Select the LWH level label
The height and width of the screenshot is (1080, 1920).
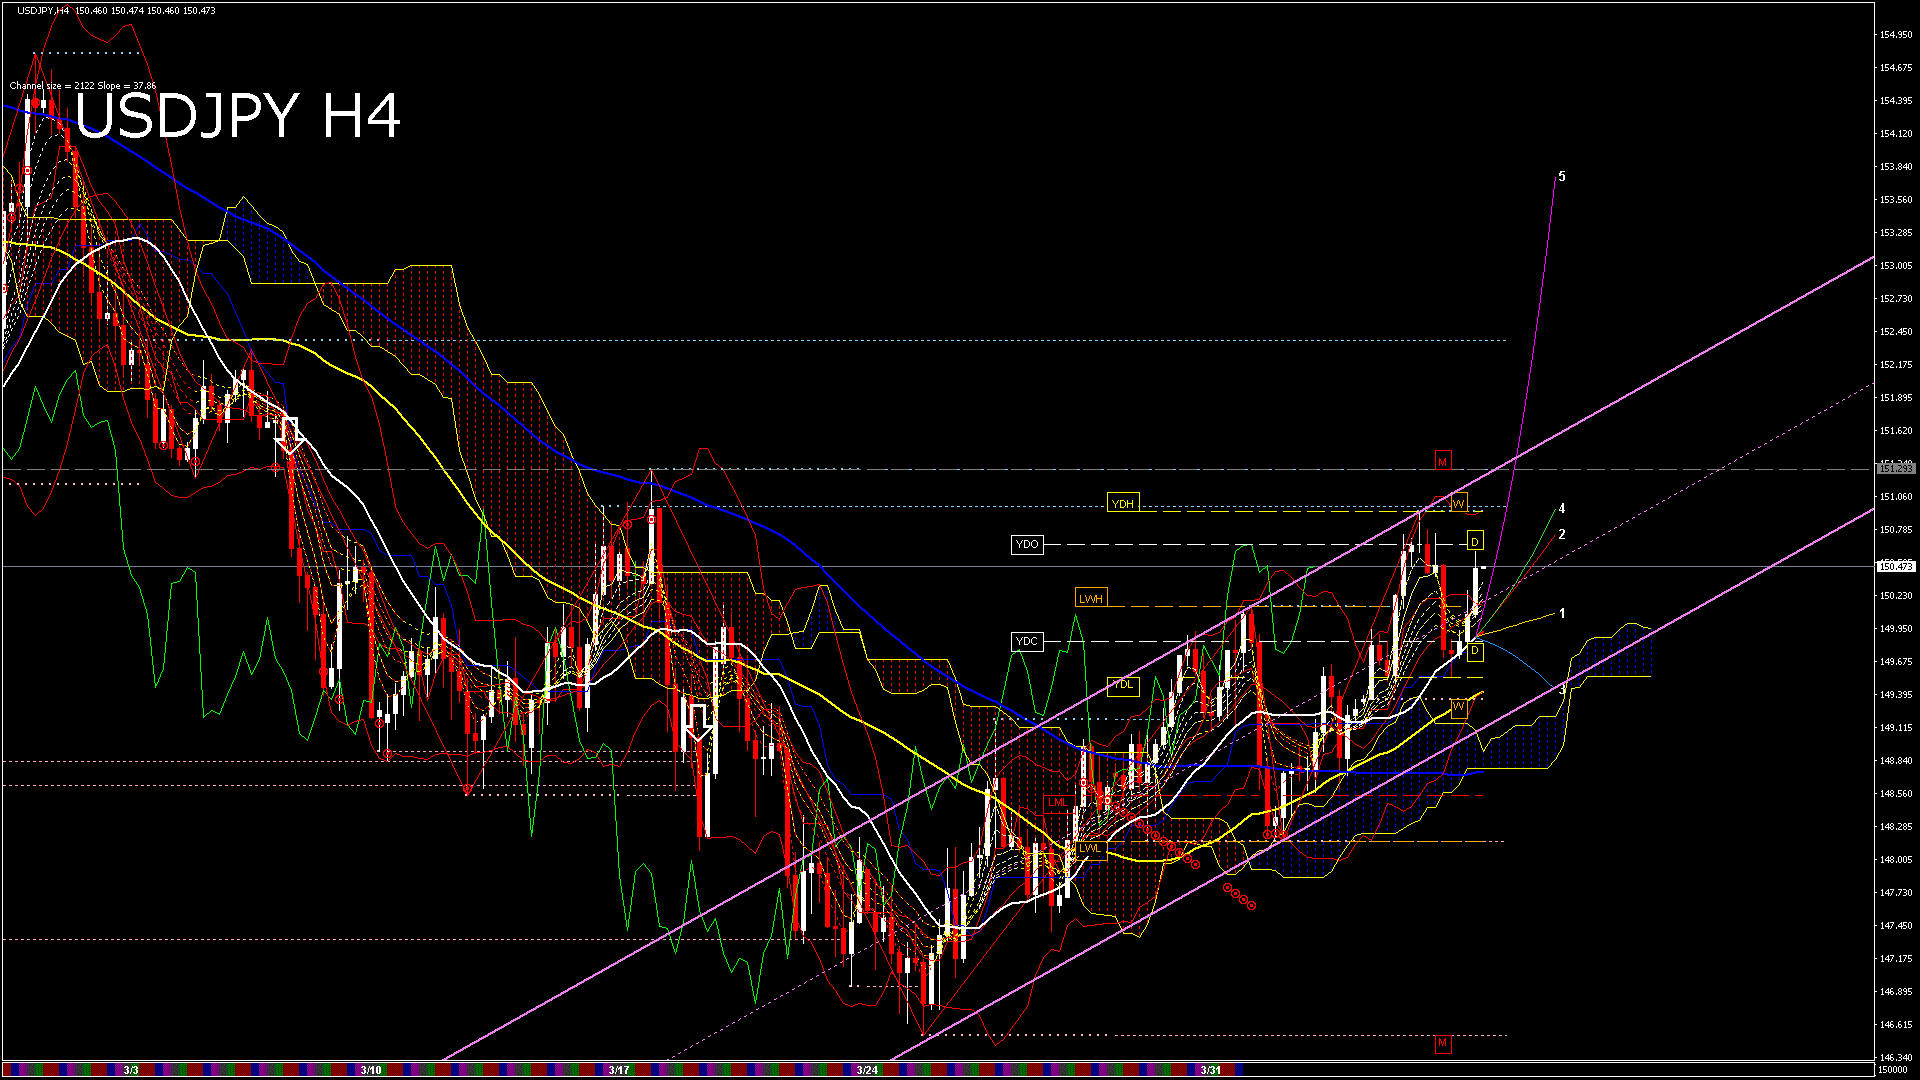(1091, 599)
